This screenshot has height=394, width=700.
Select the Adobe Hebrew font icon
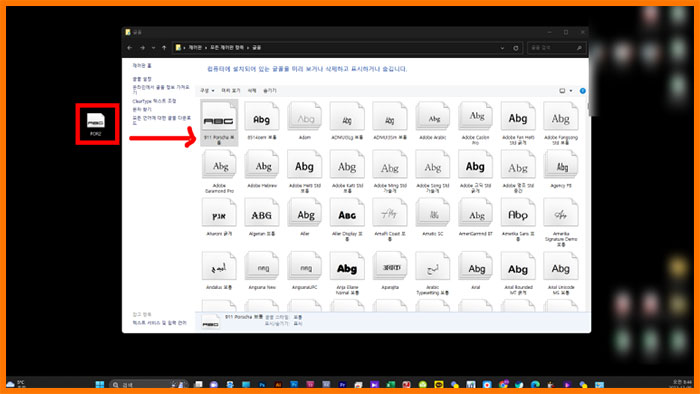pyautogui.click(x=262, y=165)
